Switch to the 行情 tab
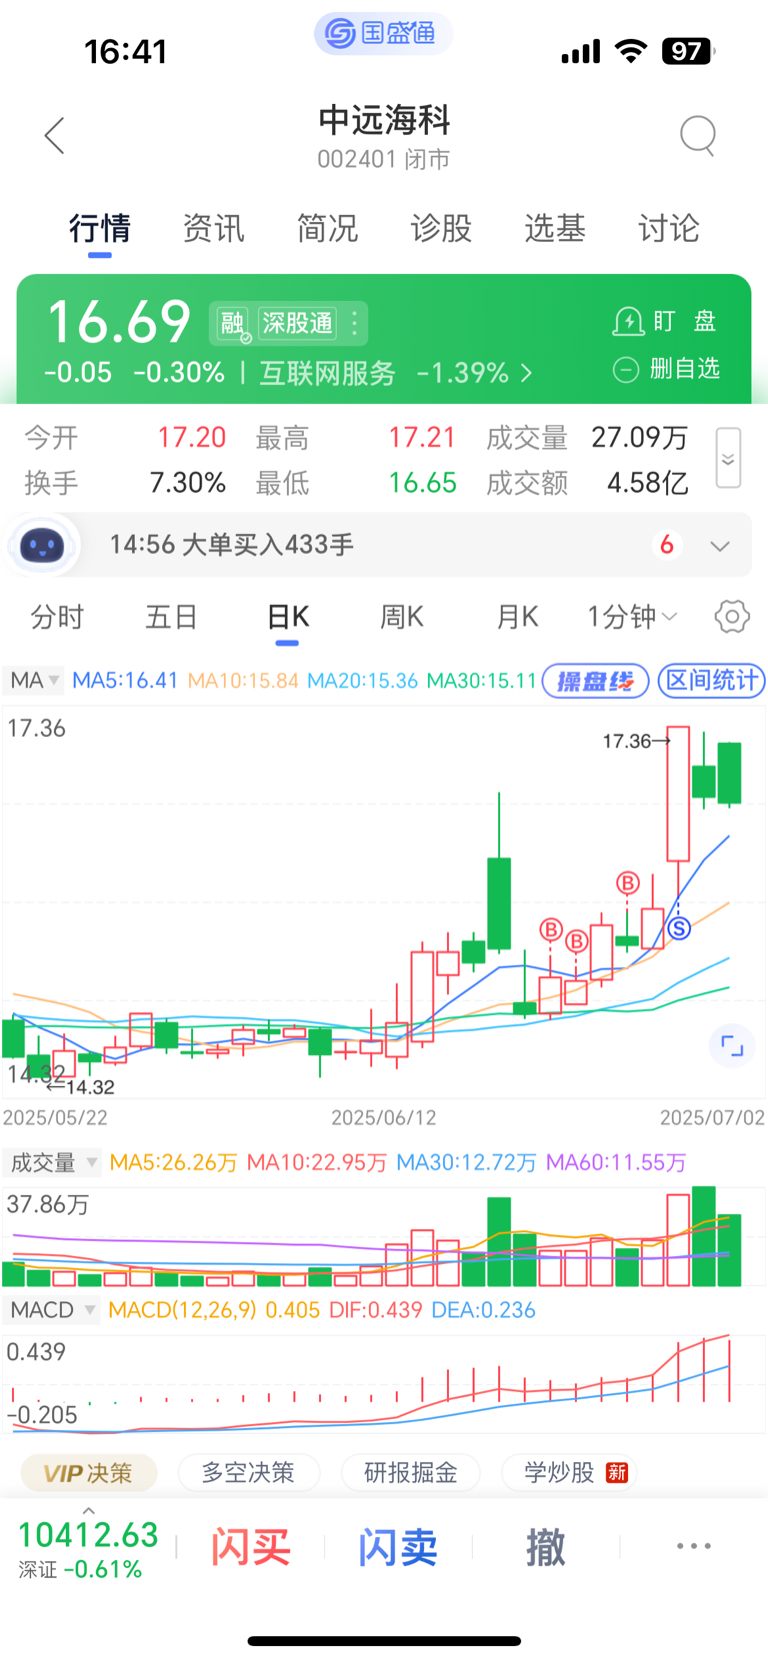Image resolution: width=768 pixels, height=1663 pixels. coord(99,228)
